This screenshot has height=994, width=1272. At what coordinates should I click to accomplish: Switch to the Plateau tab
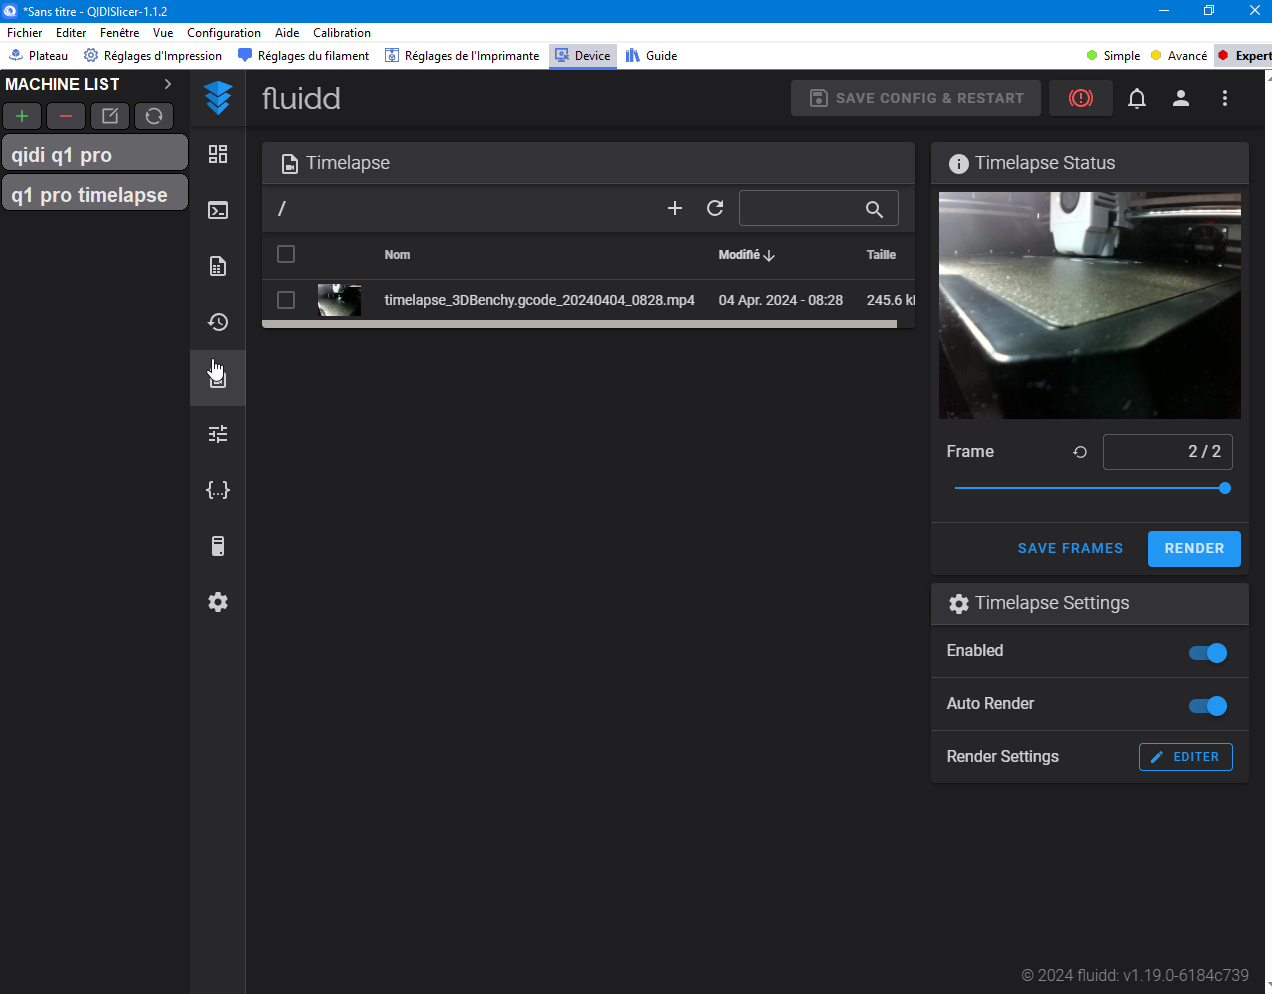point(39,56)
